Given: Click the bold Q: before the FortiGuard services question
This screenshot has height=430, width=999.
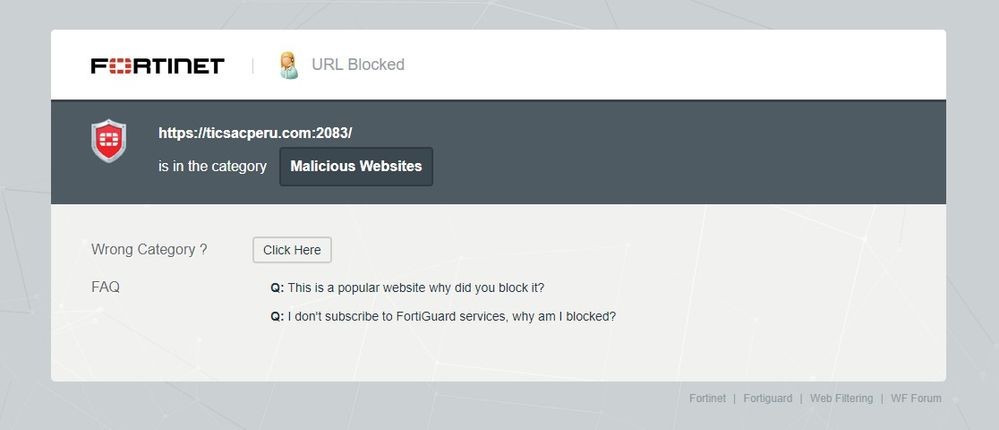Looking at the screenshot, I should tap(277, 316).
